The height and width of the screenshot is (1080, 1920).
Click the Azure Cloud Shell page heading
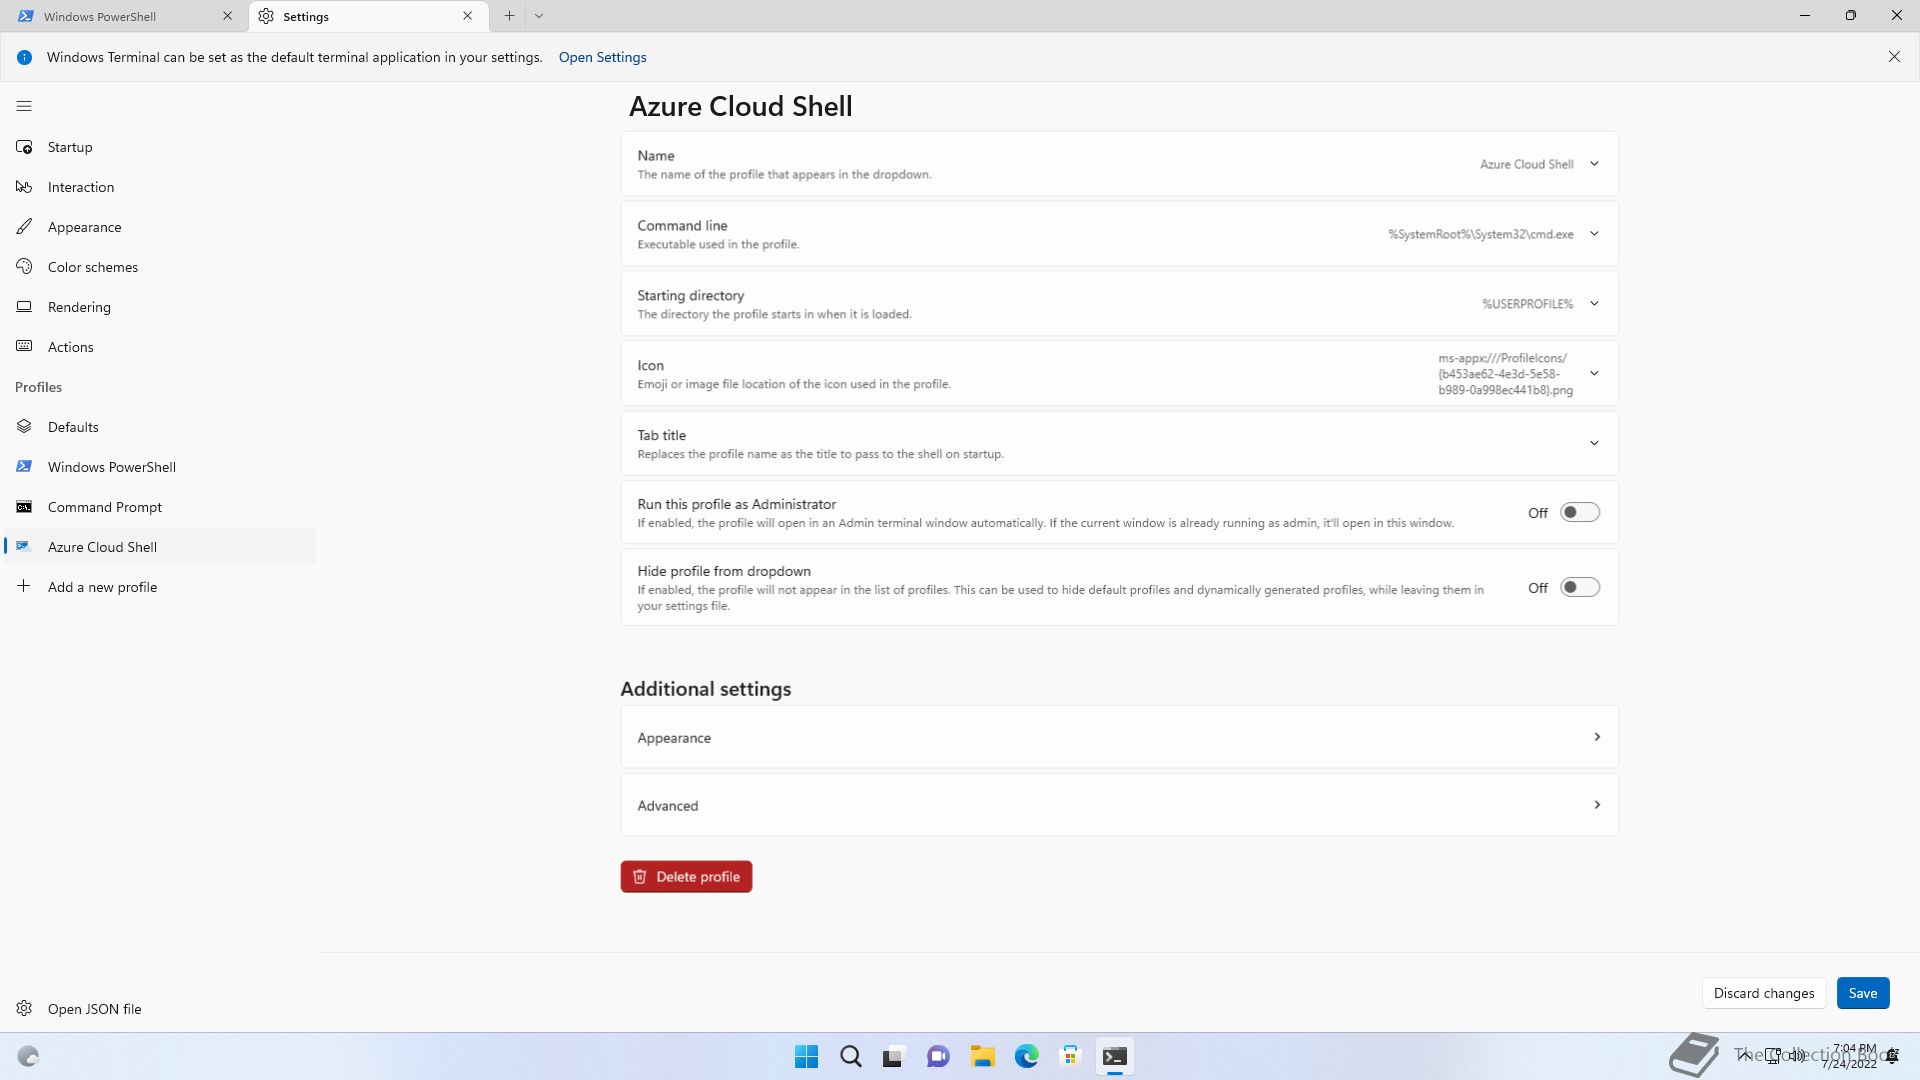pos(741,106)
